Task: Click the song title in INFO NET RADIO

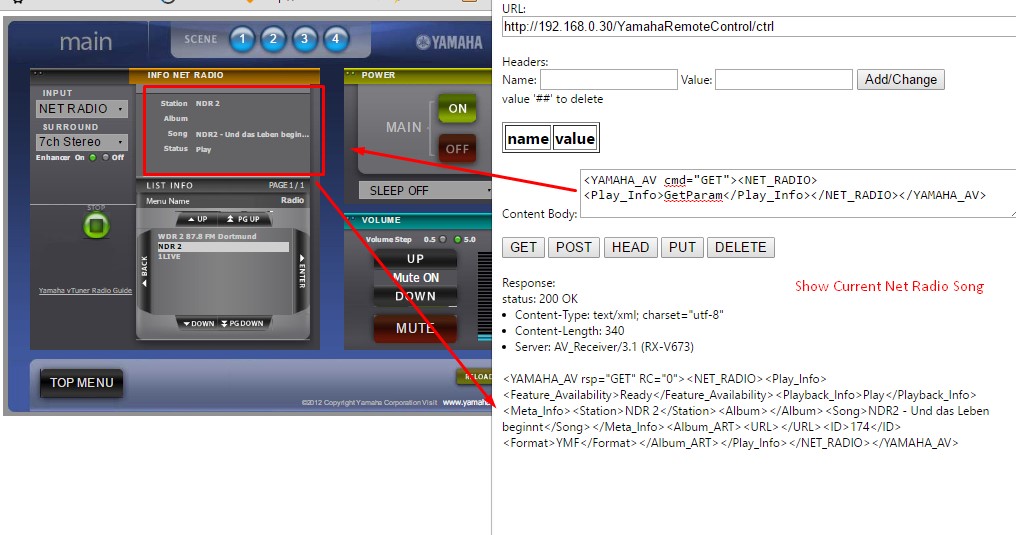Action: pos(252,134)
